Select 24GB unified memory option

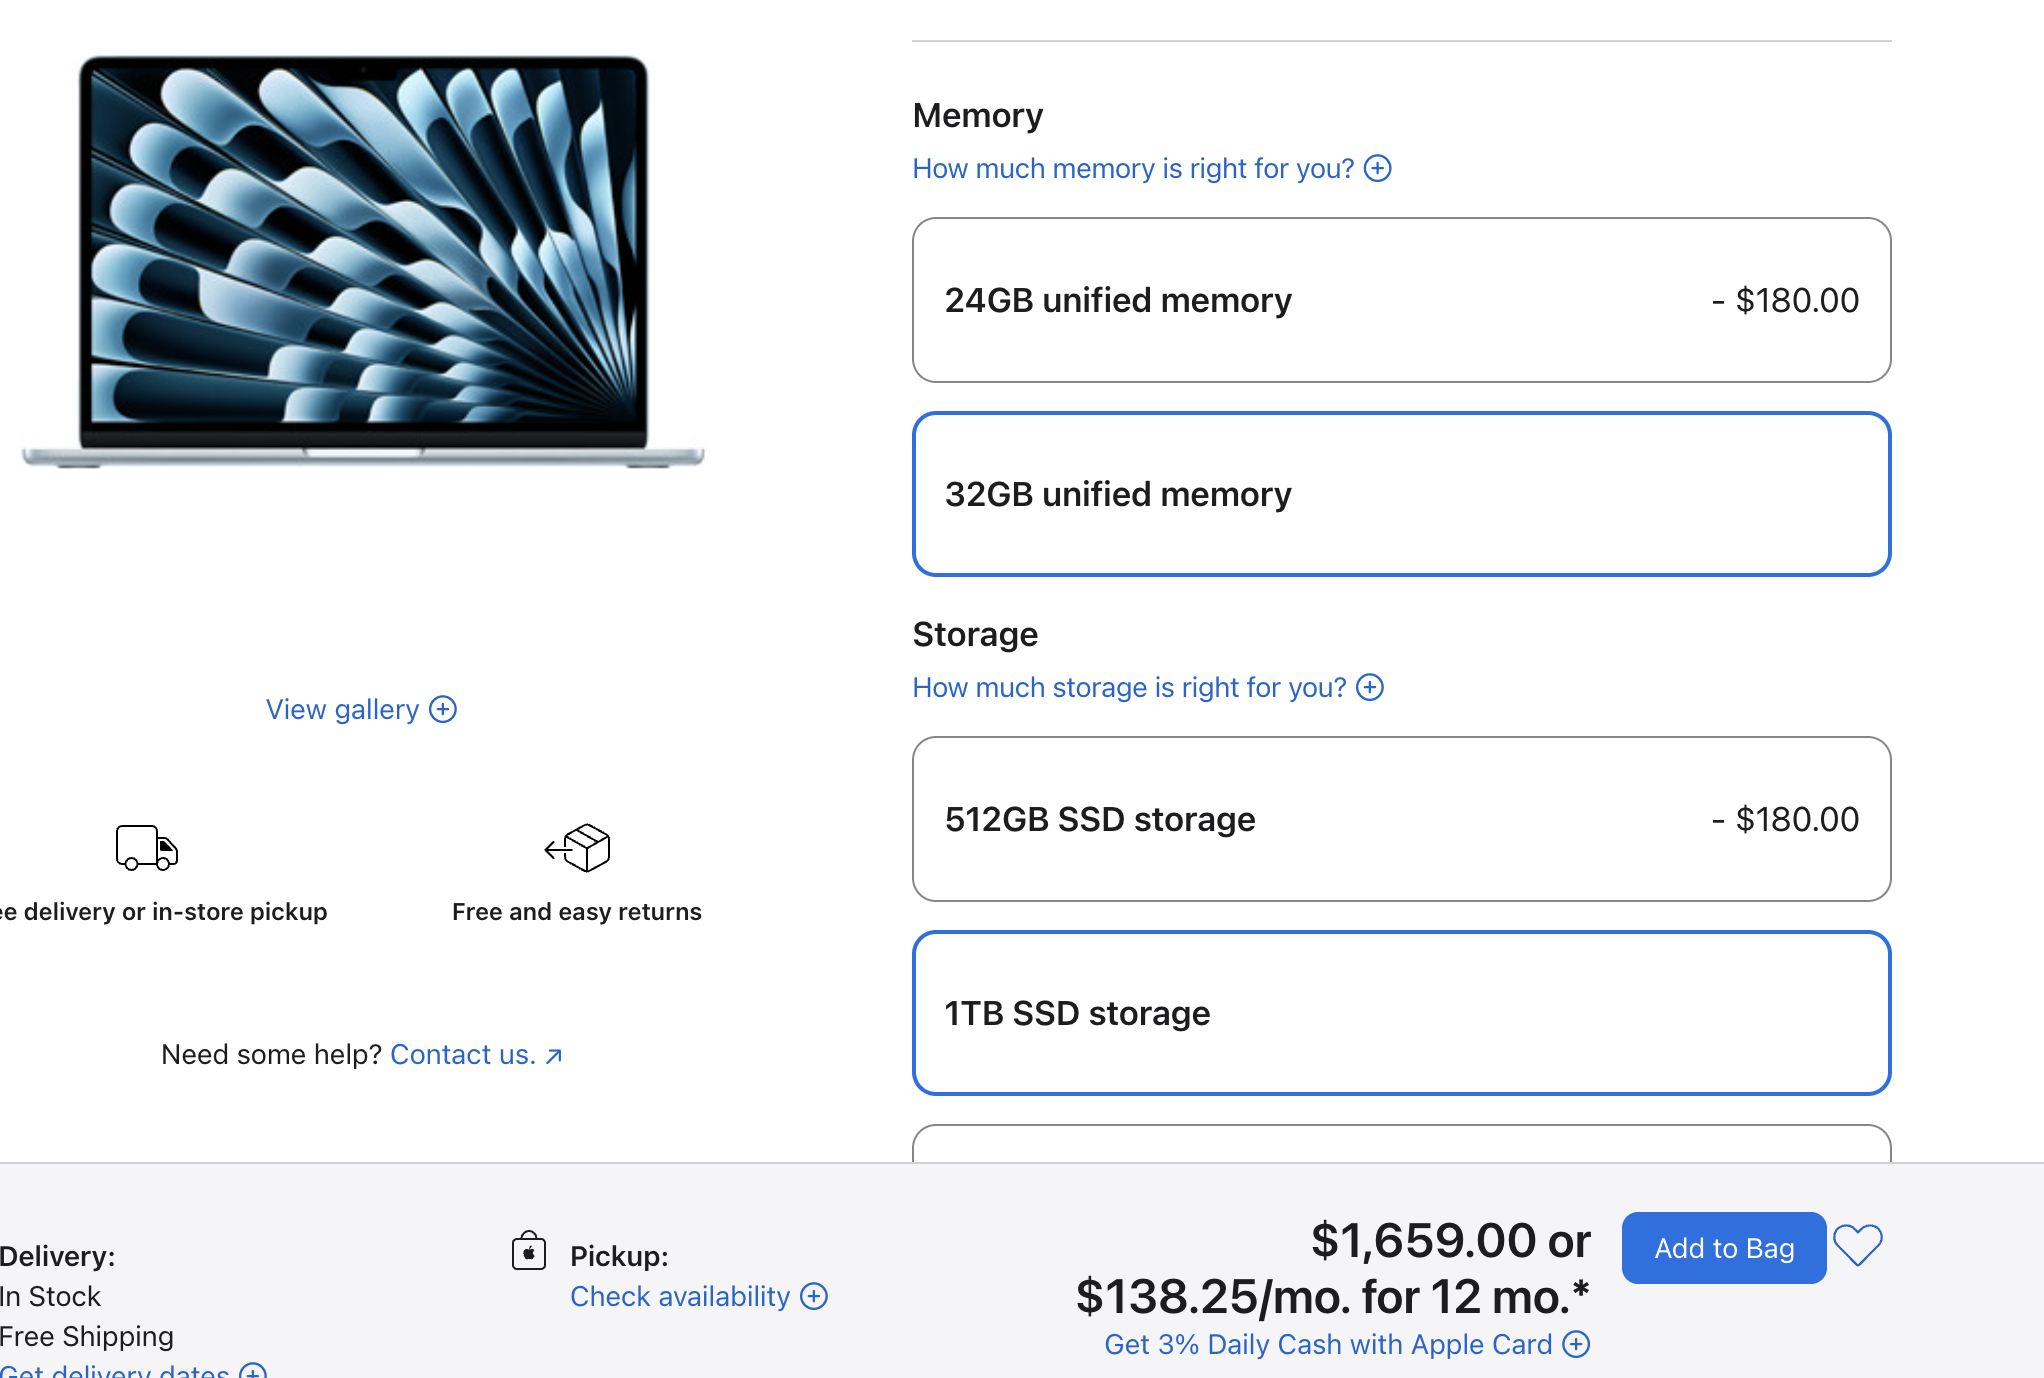pos(1401,300)
